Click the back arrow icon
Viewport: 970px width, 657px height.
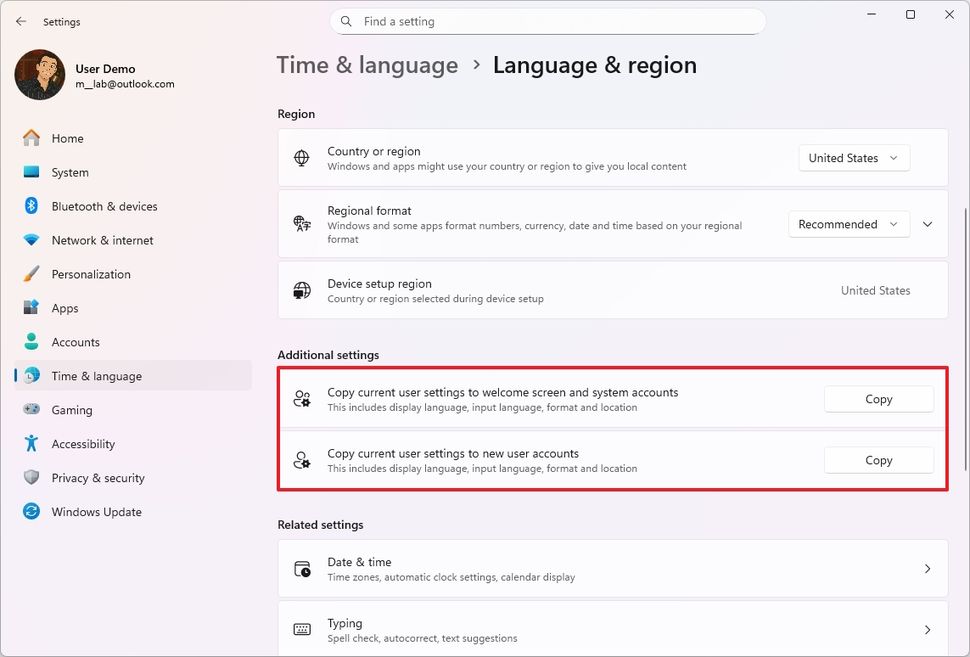click(x=21, y=21)
